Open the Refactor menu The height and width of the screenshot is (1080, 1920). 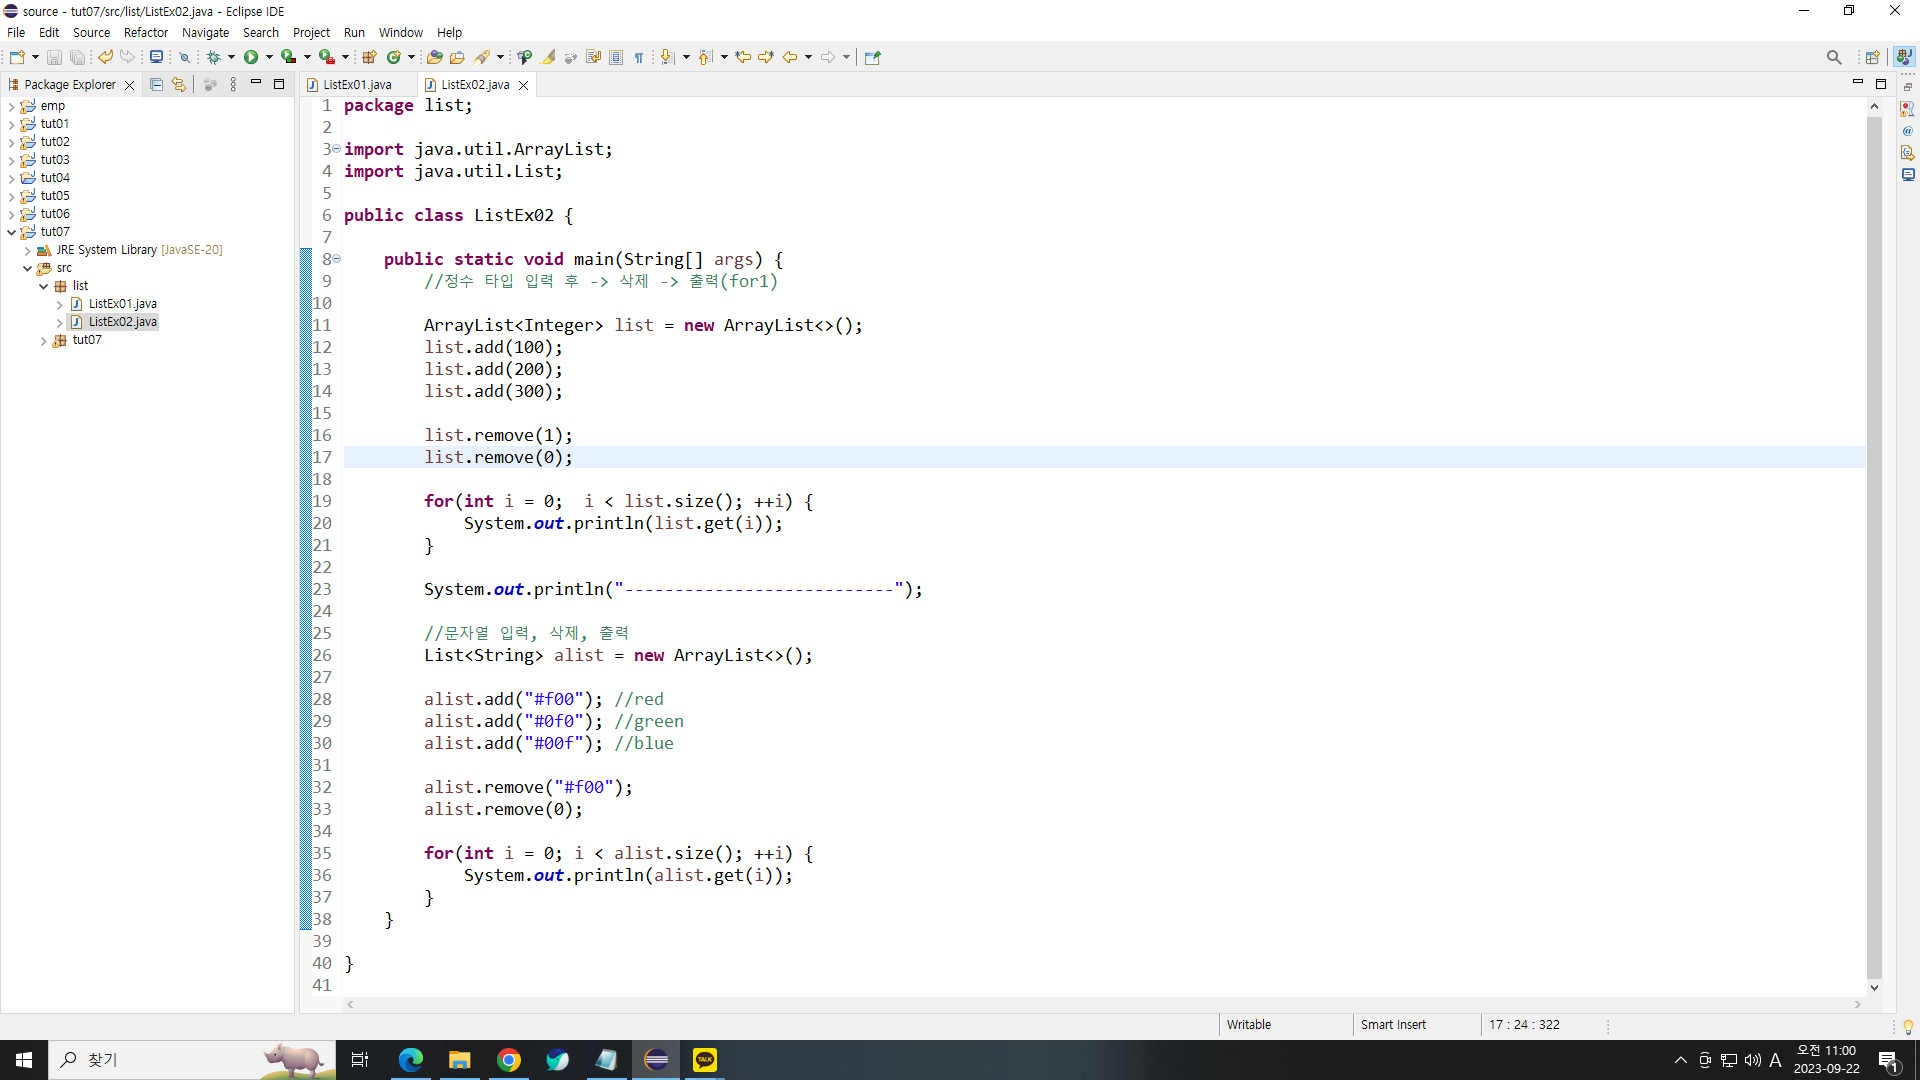coord(145,32)
